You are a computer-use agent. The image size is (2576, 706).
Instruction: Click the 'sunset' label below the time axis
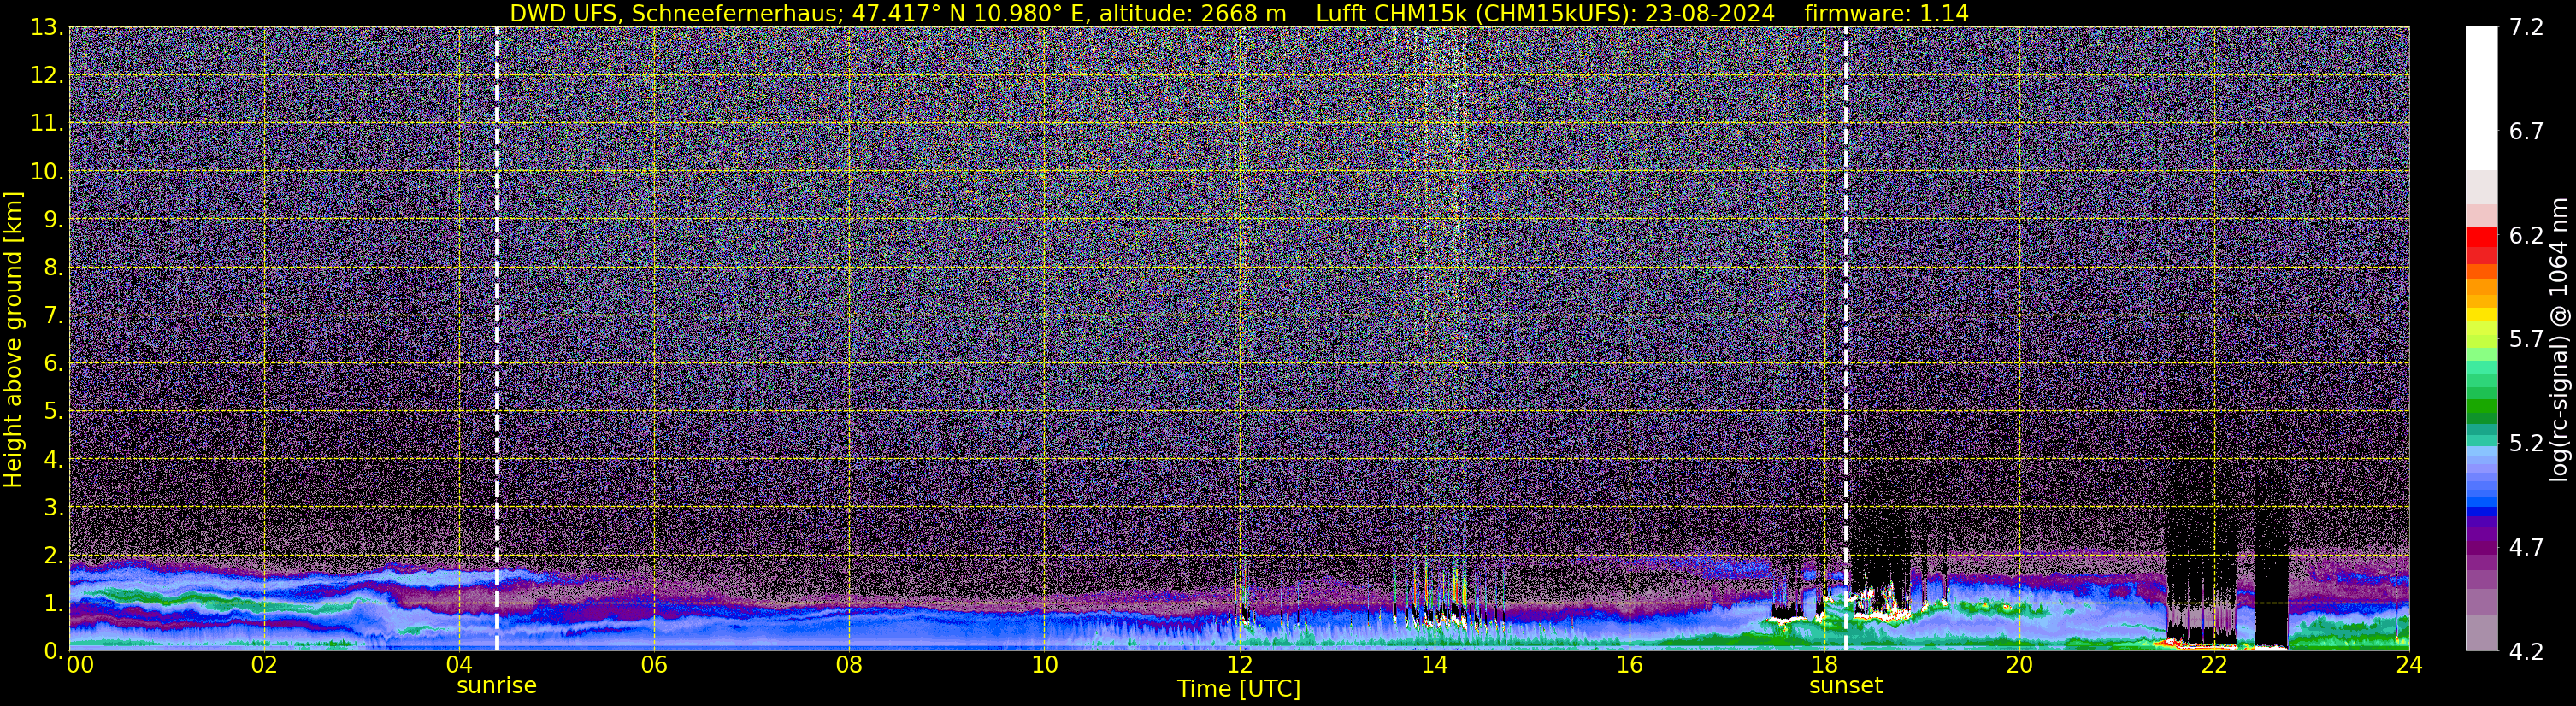coord(1845,686)
